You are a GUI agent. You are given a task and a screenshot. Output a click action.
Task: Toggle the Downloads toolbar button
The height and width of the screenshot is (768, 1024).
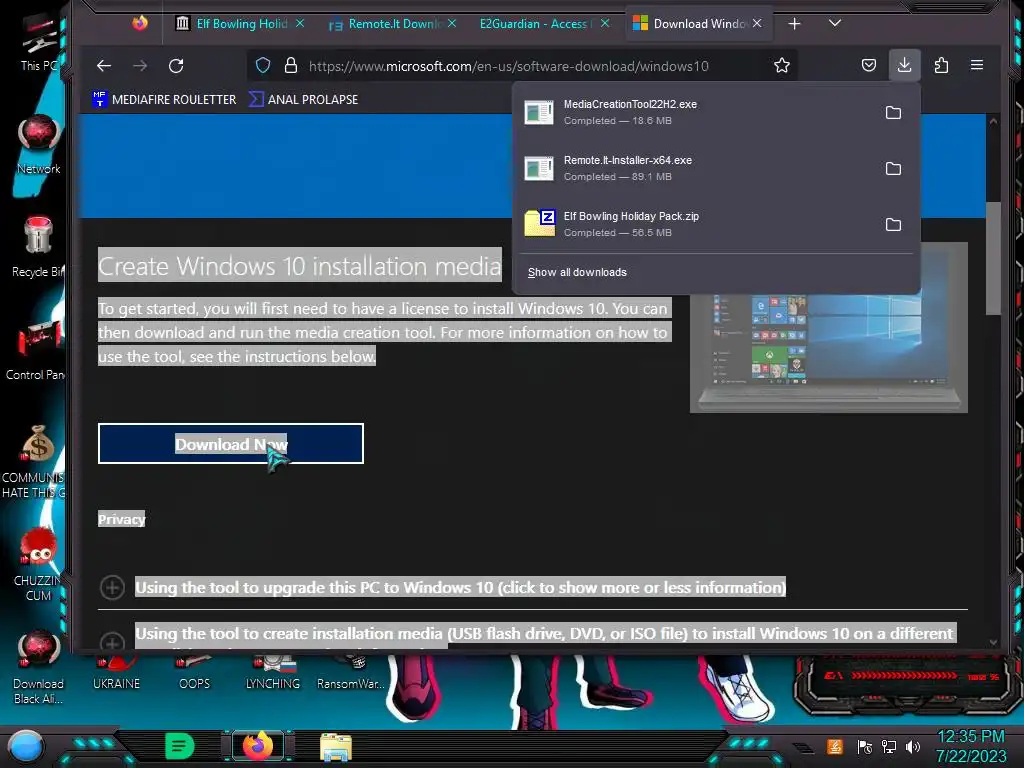[x=904, y=65]
